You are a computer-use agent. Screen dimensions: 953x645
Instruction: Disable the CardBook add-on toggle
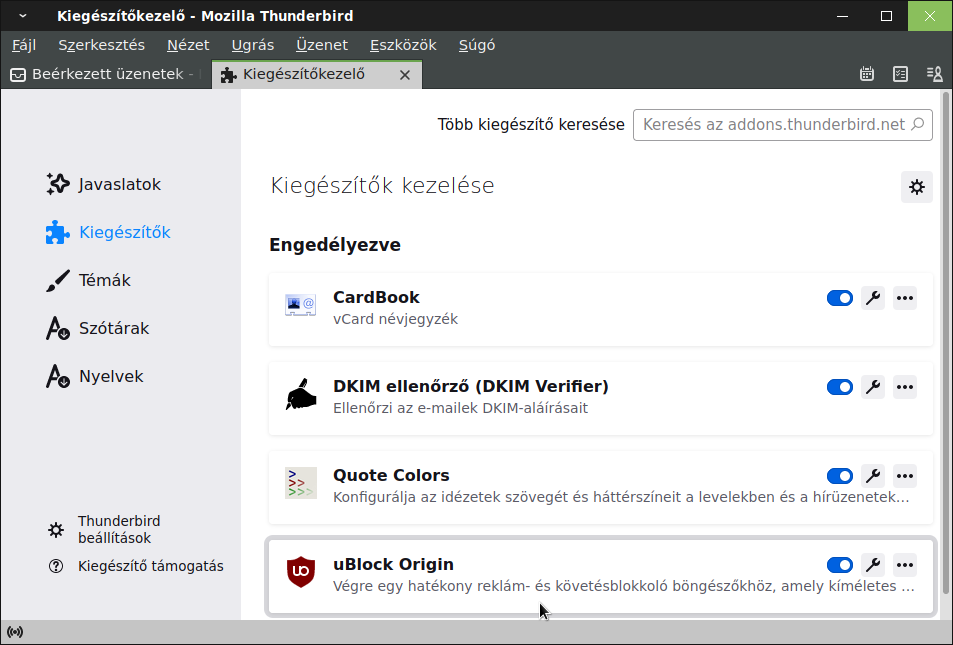840,298
